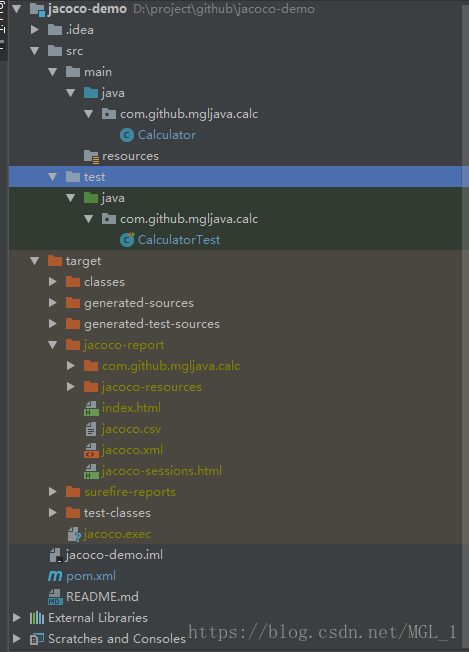Select the selected test folder row
The width and height of the screenshot is (469, 652).
coord(239,177)
